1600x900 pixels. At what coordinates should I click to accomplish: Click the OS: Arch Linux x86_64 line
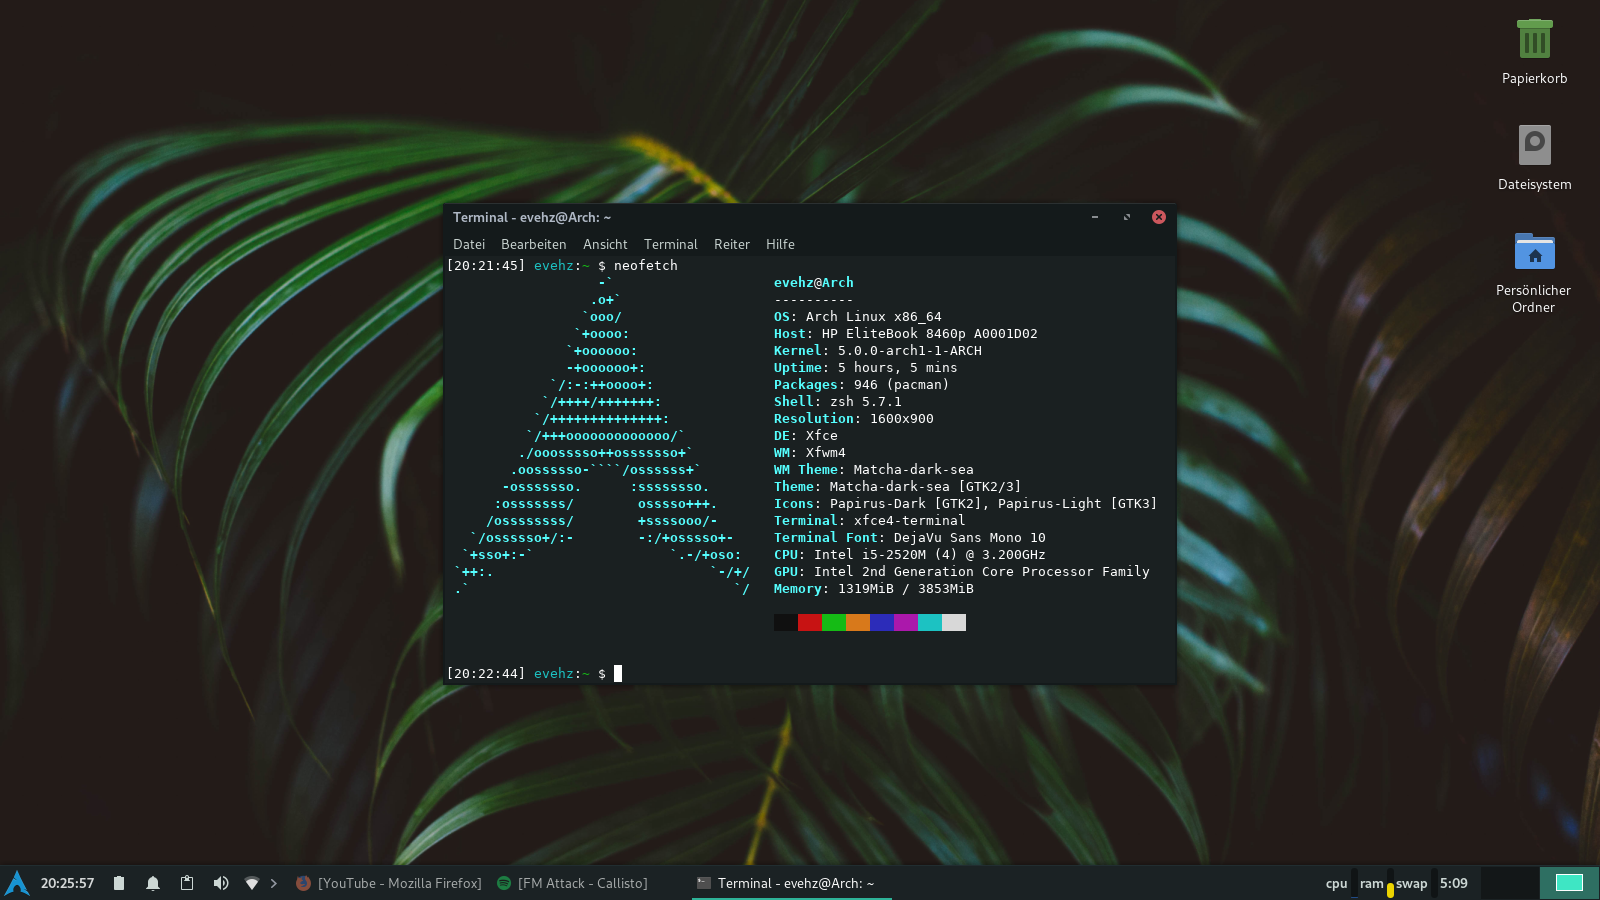[858, 316]
